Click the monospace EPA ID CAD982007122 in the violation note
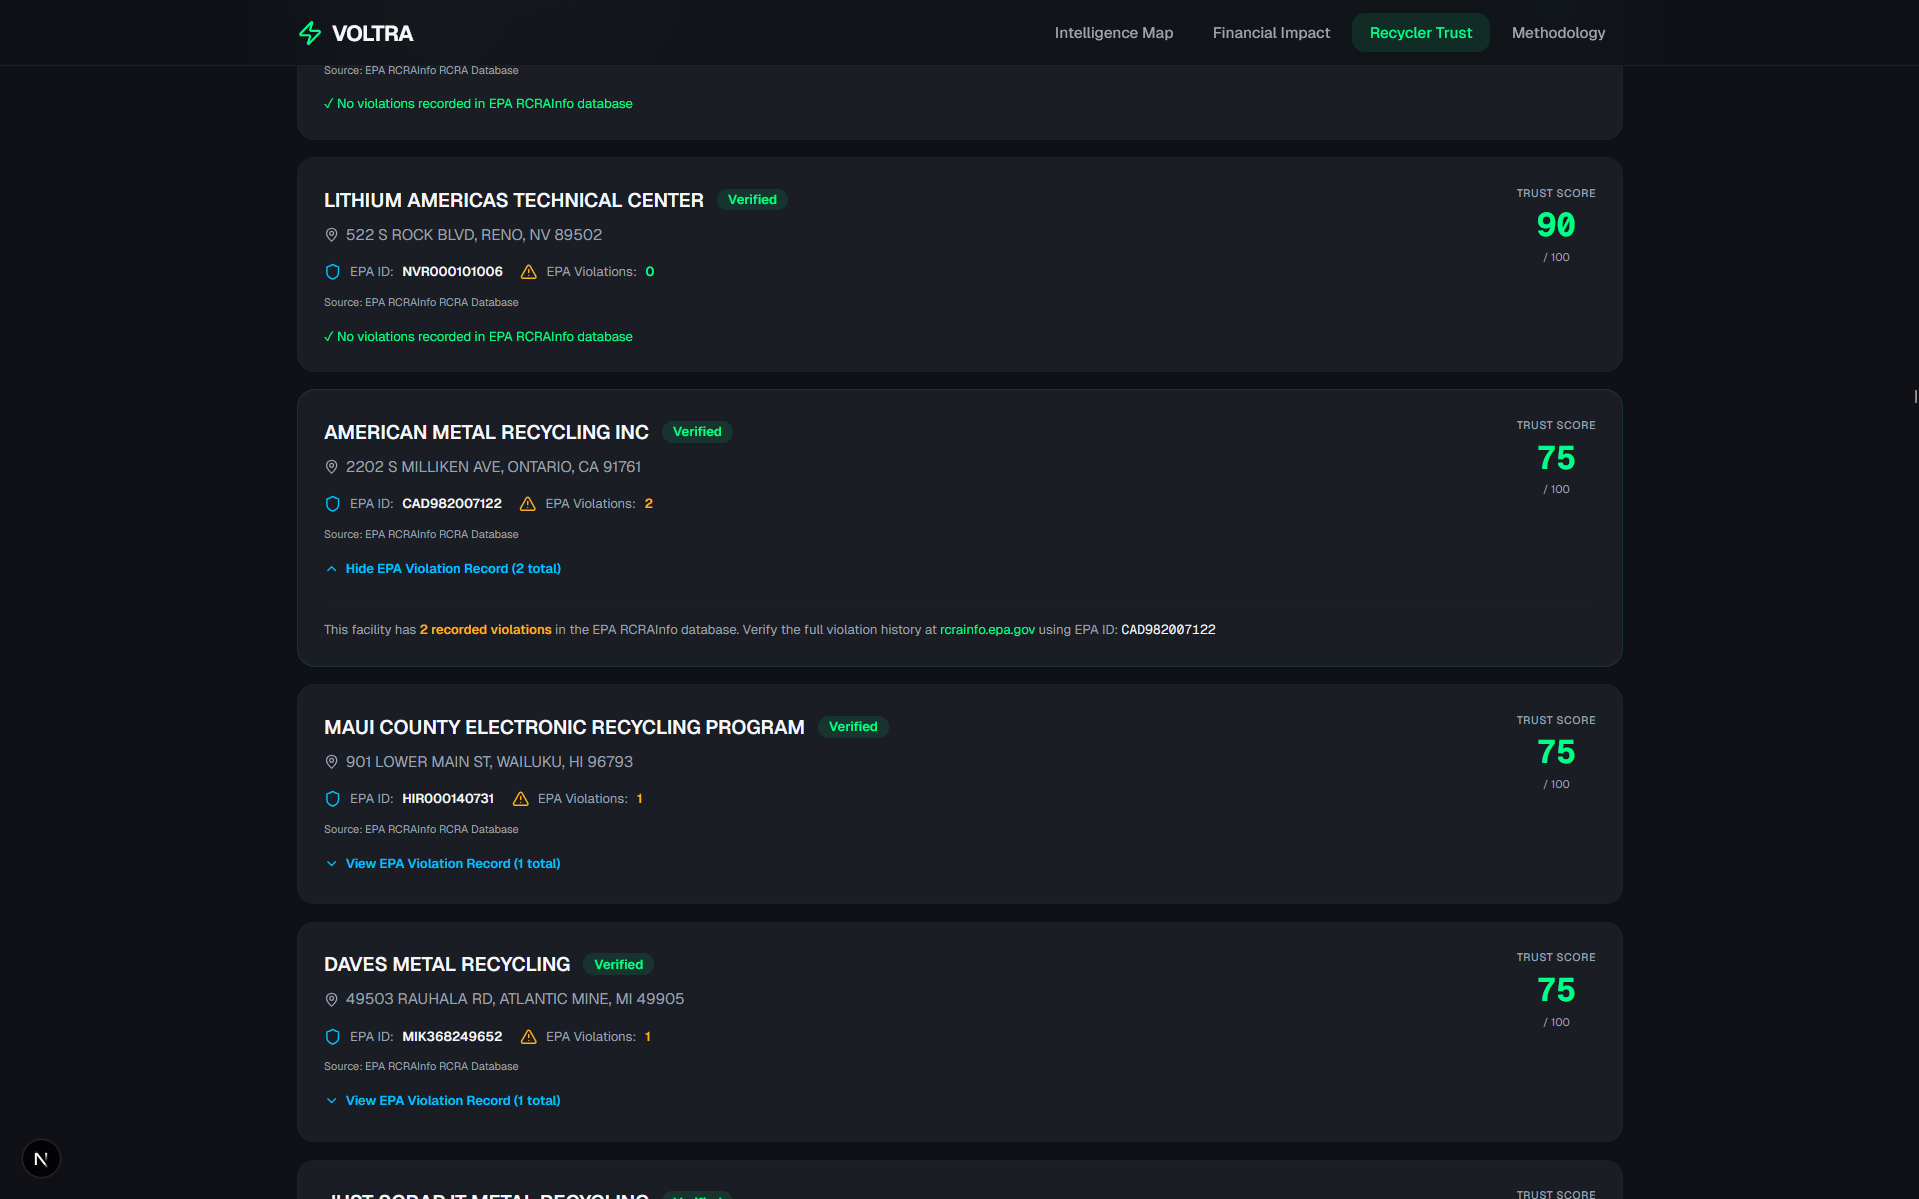This screenshot has width=1919, height=1199. click(x=1168, y=630)
